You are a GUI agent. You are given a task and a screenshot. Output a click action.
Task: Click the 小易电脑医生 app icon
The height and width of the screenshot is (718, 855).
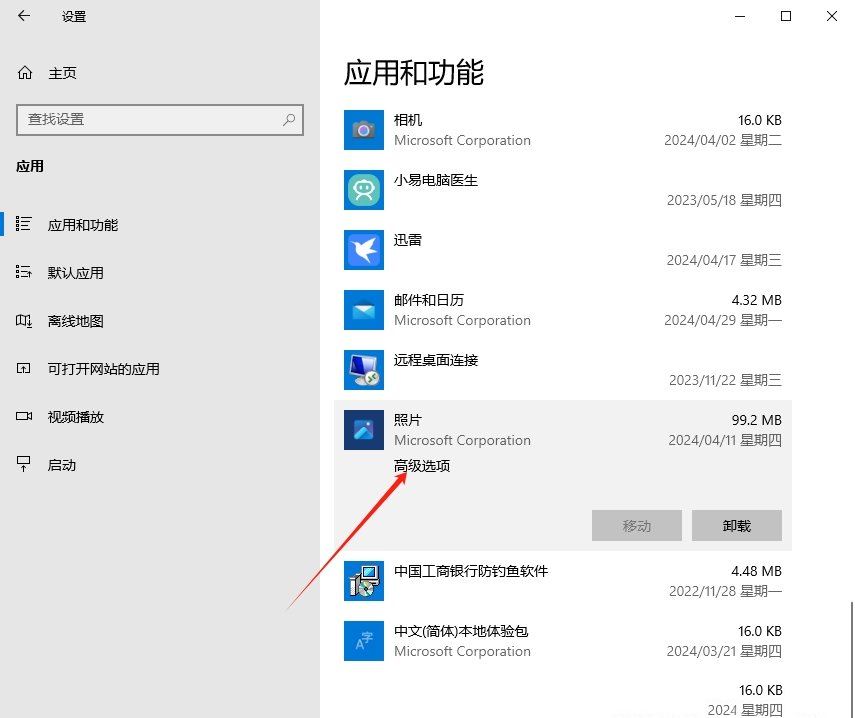click(x=363, y=190)
